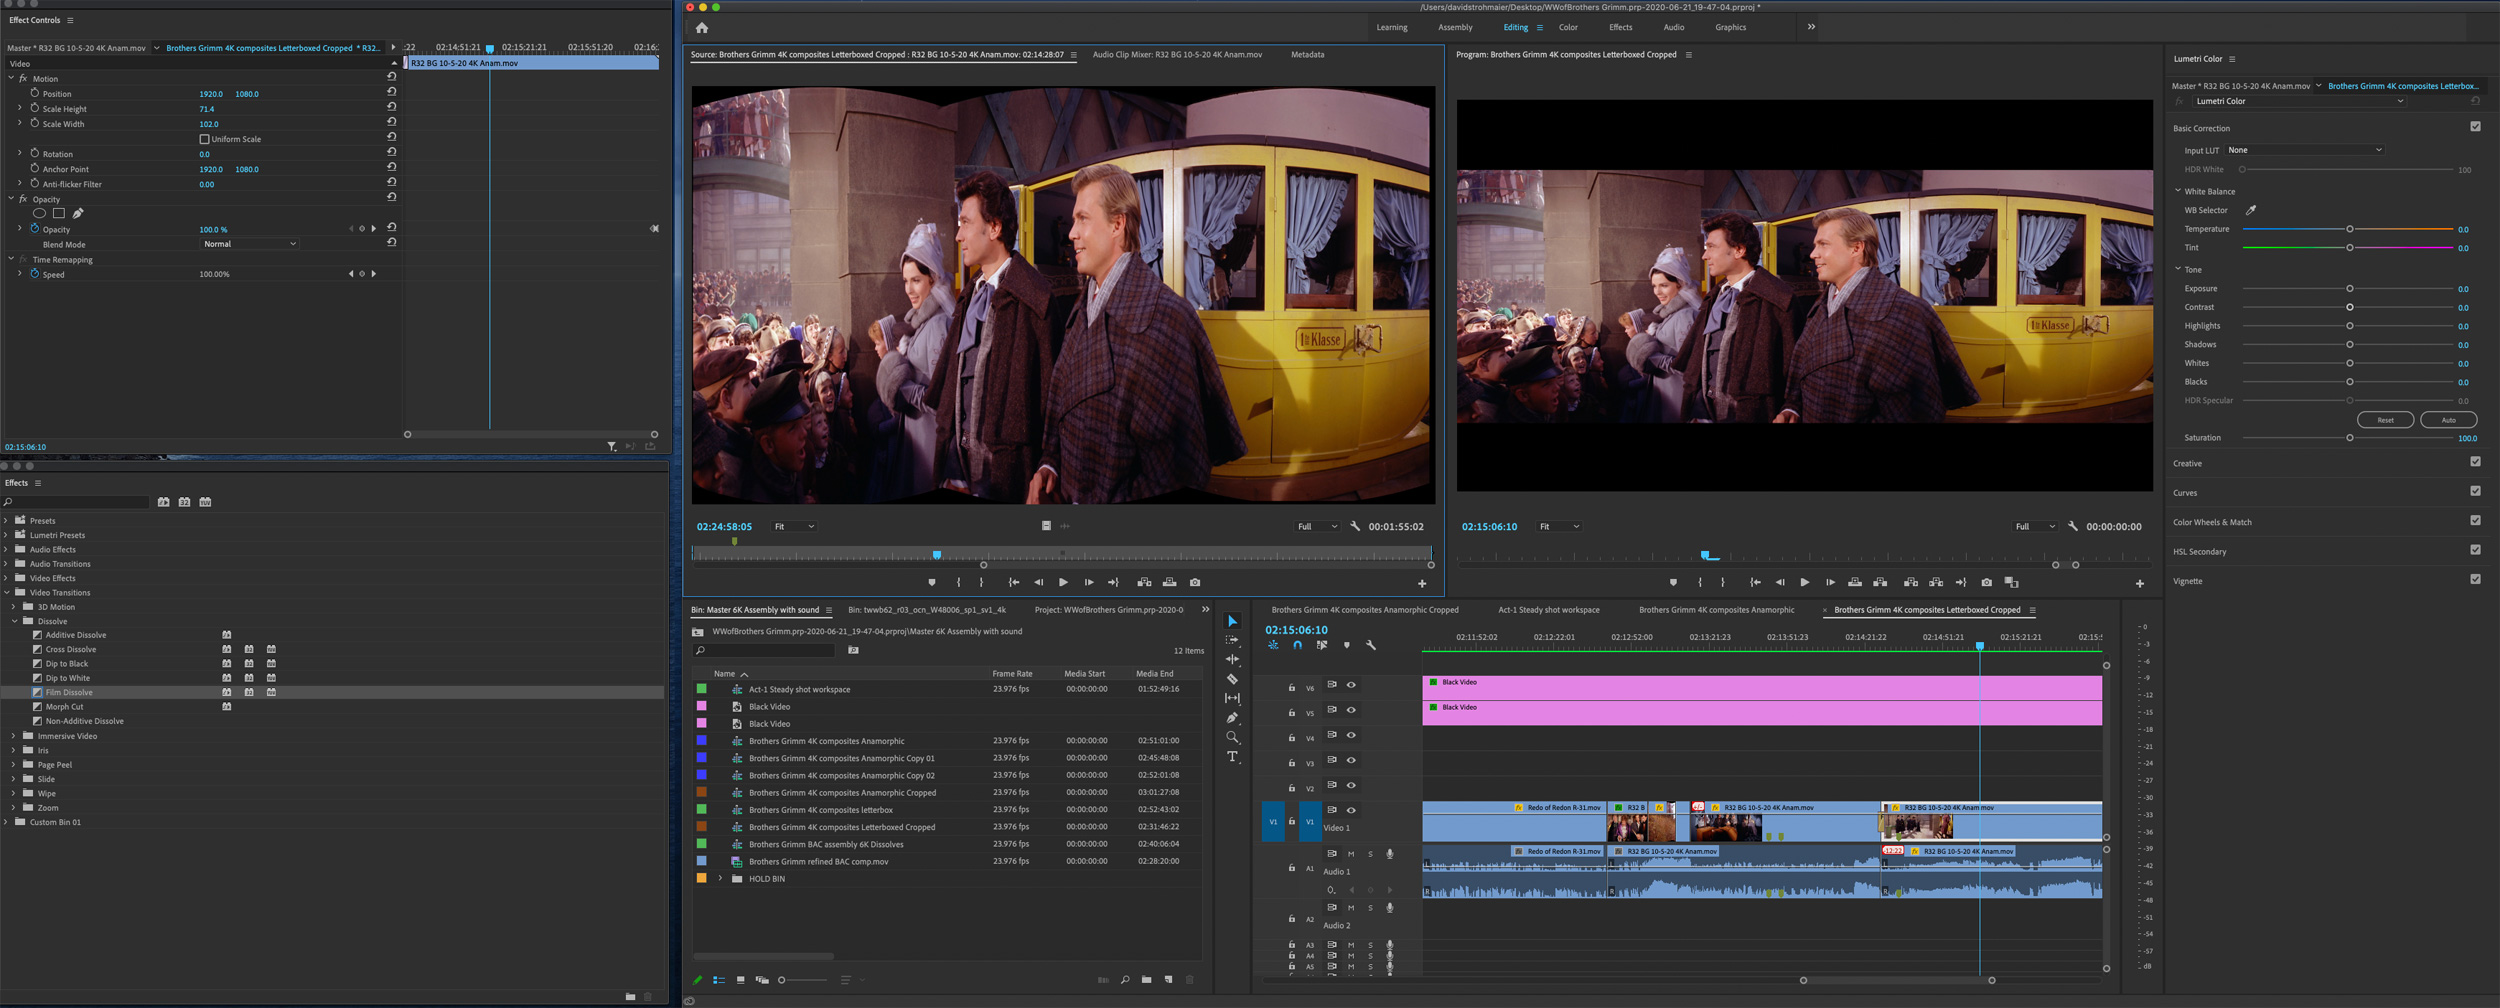Click Export Frame camera in Source monitor
The image size is (2500, 1008).
pos(1194,582)
